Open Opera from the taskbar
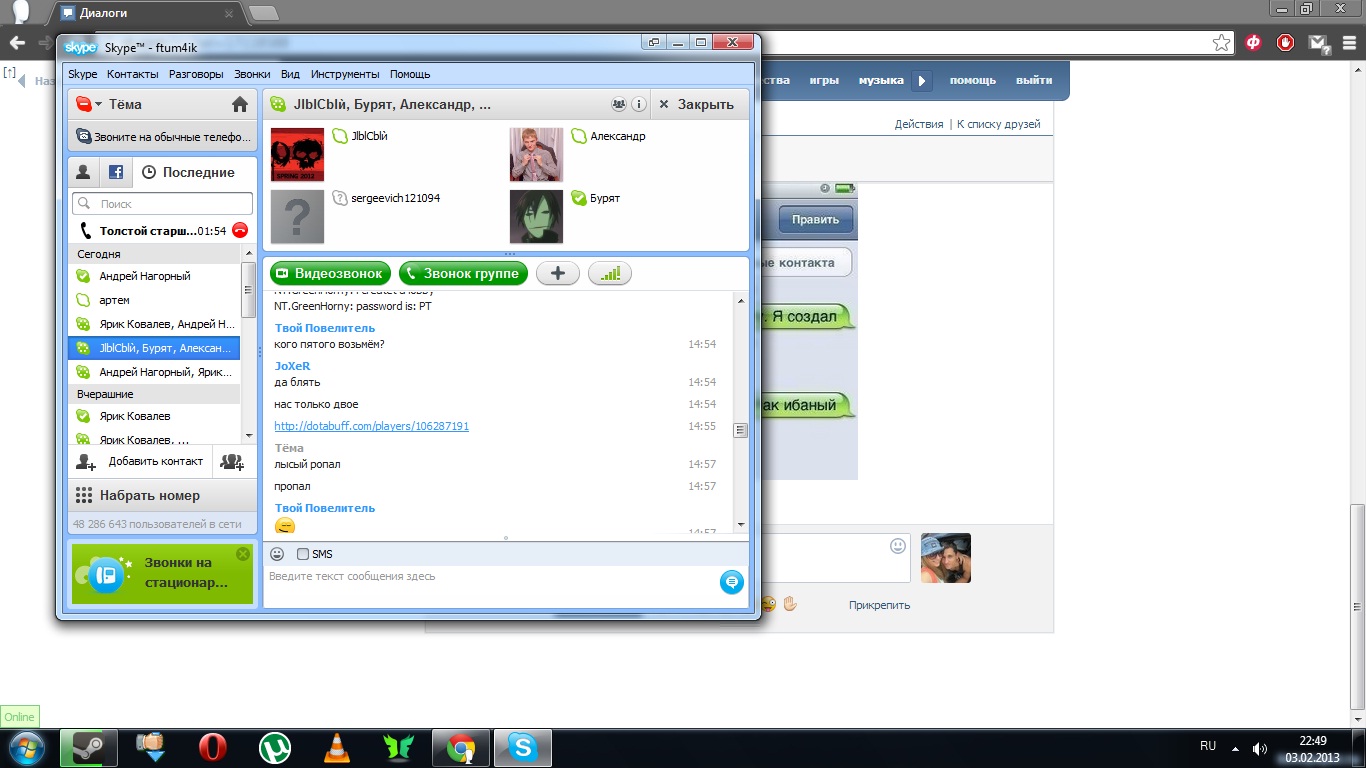This screenshot has height=768, width=1366. point(212,748)
